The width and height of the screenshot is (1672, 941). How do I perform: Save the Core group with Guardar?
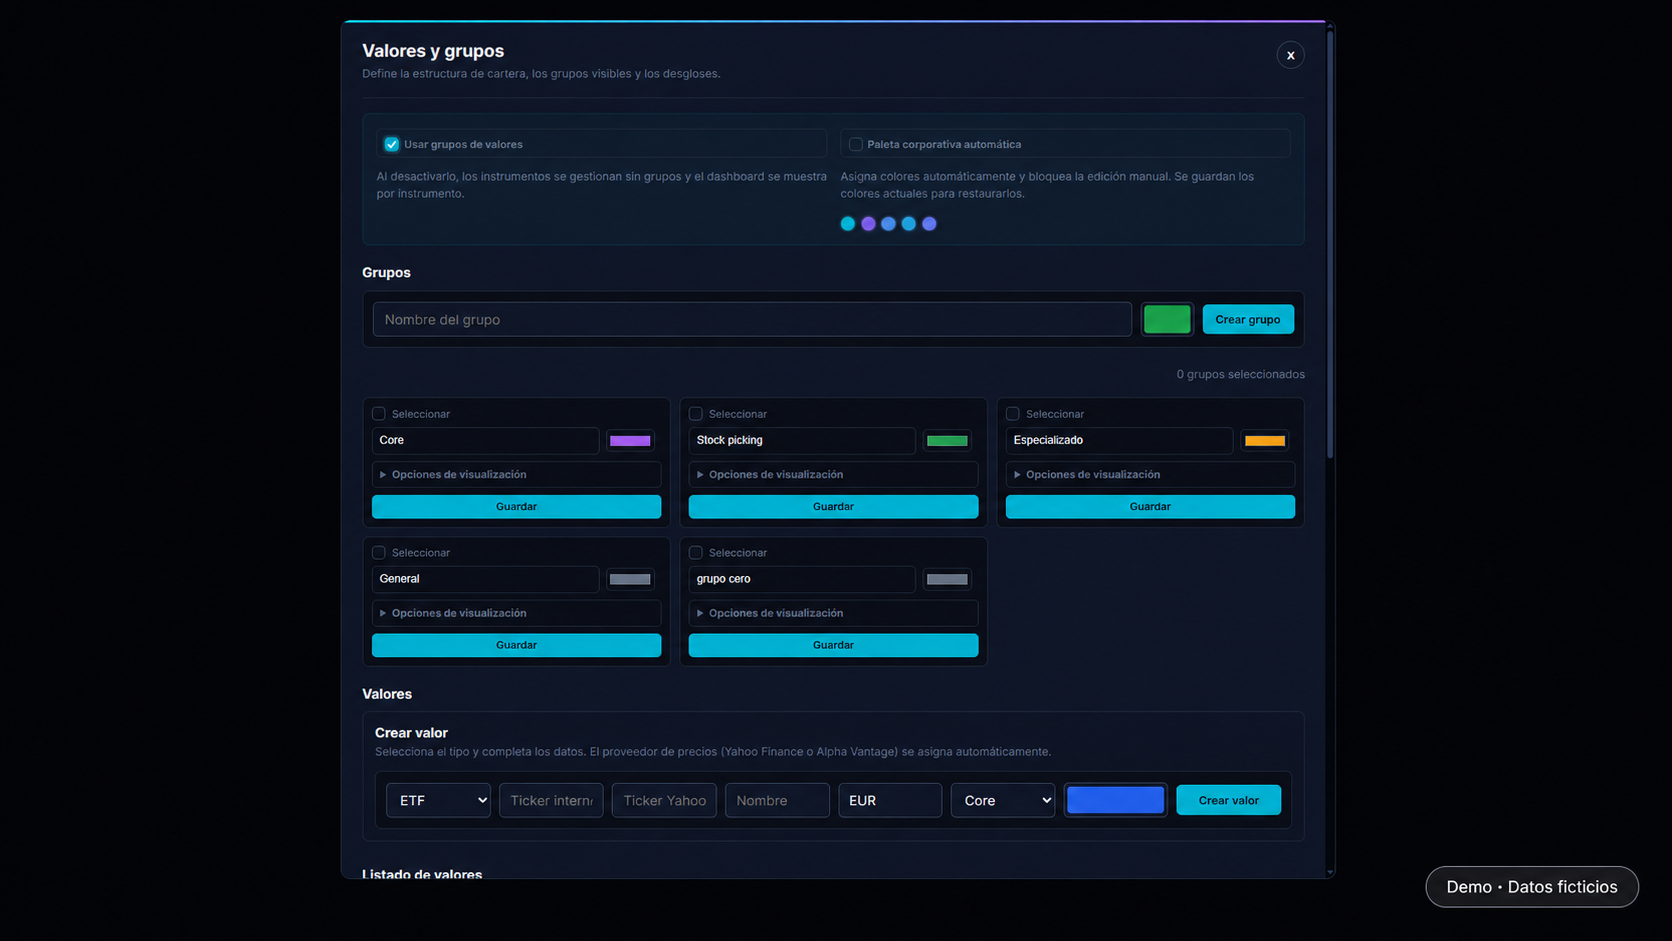[516, 506]
